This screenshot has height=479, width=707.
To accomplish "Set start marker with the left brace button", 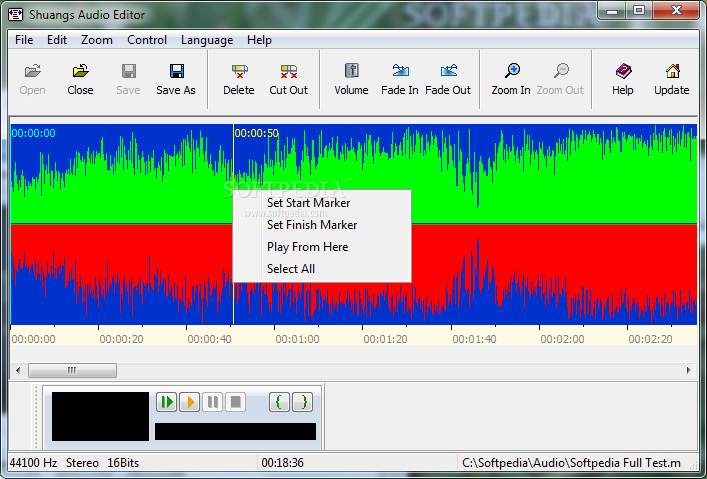I will pyautogui.click(x=279, y=401).
